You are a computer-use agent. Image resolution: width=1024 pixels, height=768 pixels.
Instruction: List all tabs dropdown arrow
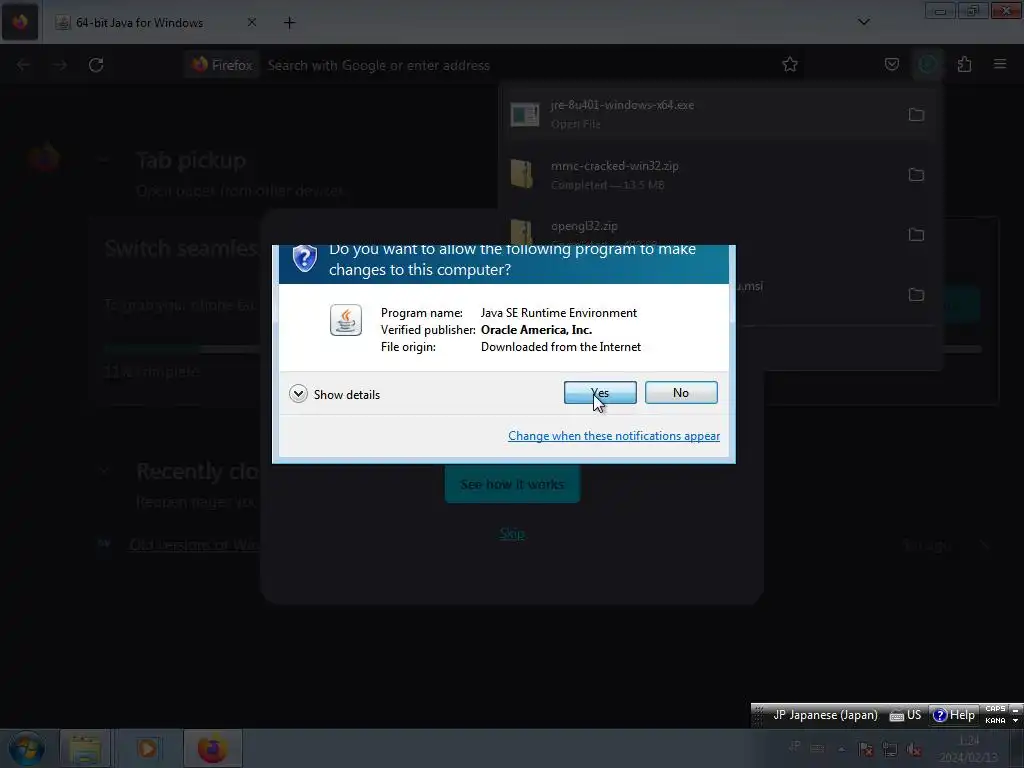[x=863, y=22]
